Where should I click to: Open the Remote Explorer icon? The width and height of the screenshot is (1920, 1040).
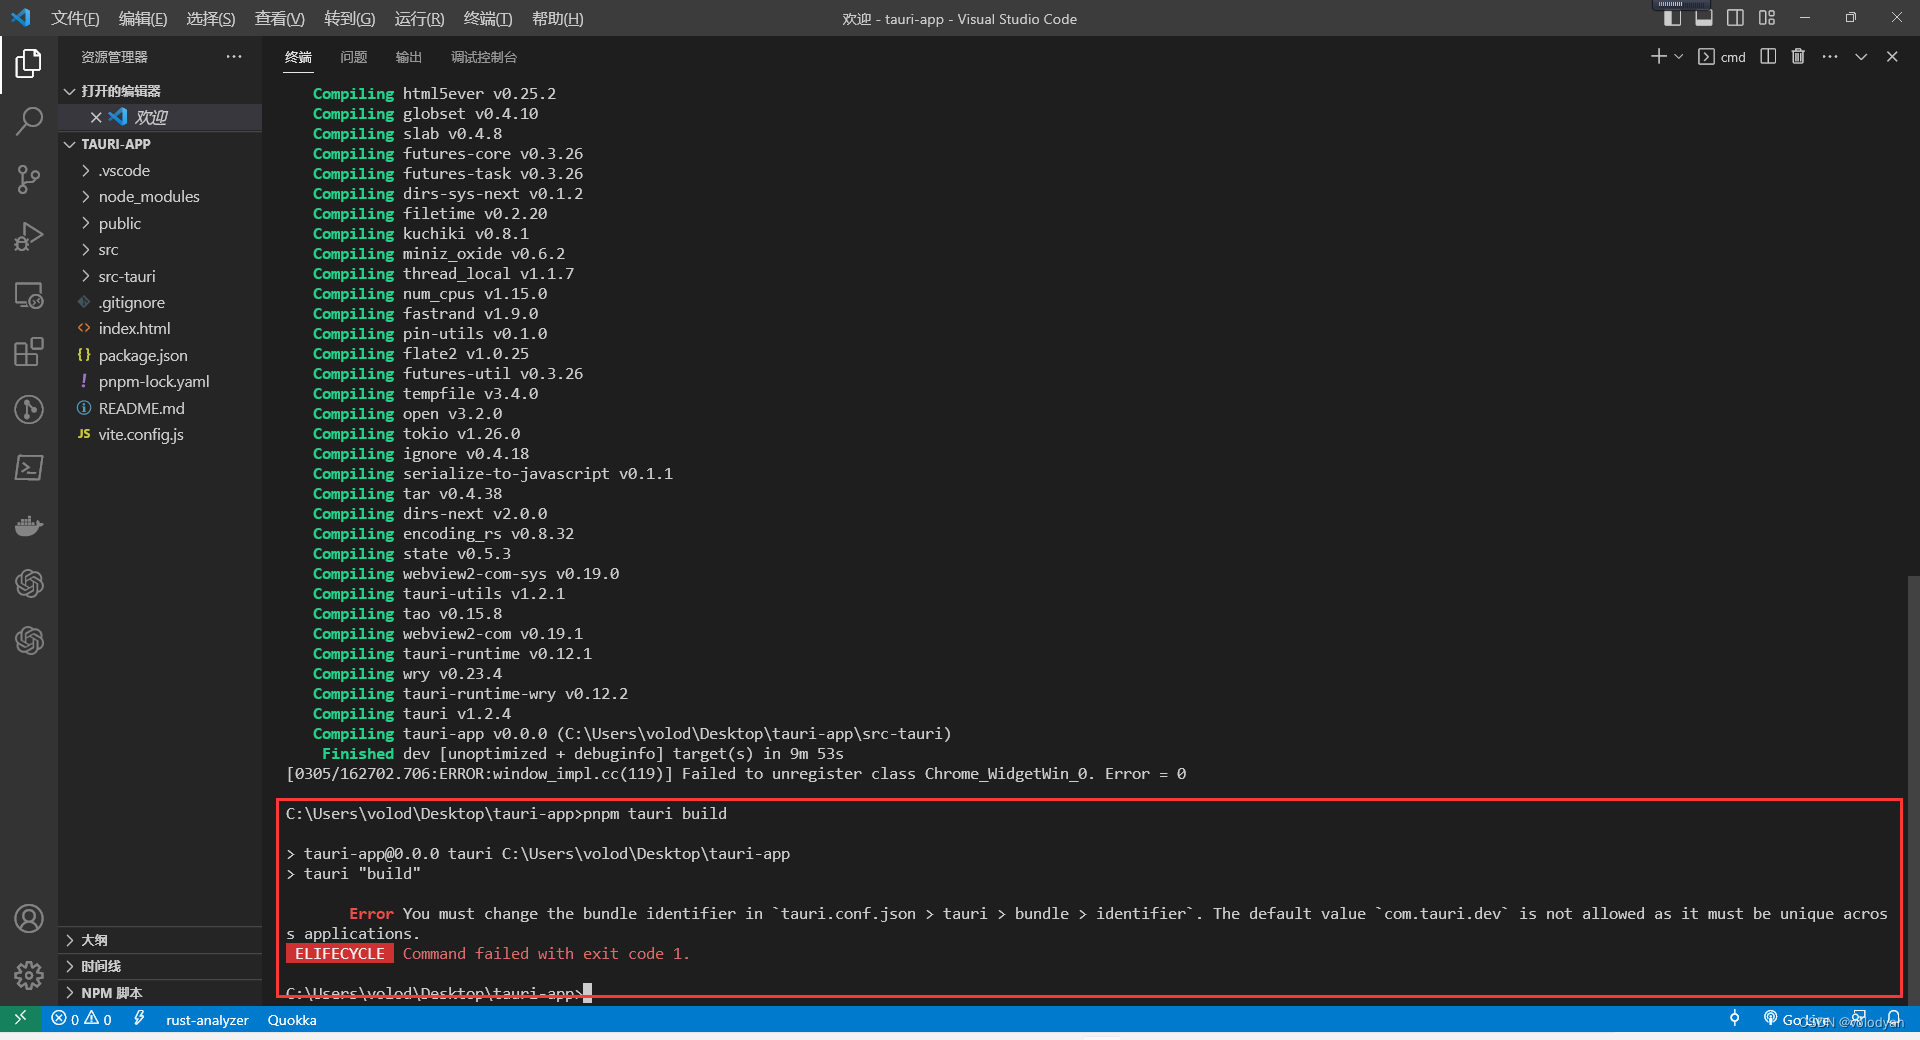pos(29,295)
